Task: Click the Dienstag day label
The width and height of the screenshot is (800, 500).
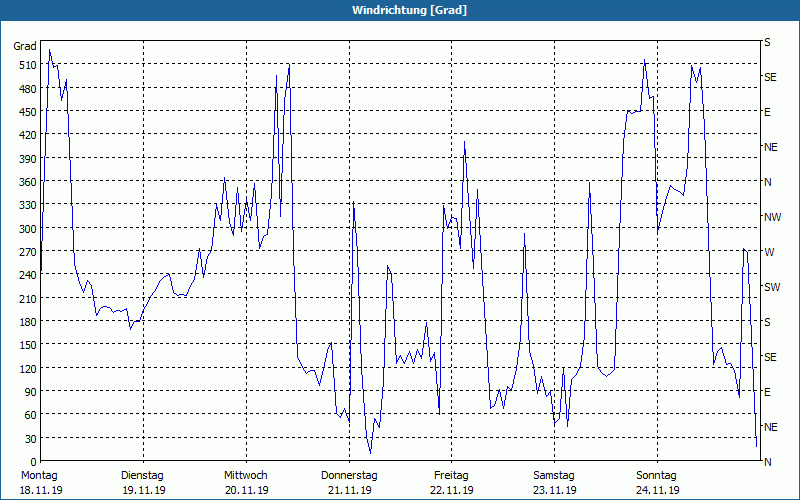Action: click(142, 476)
